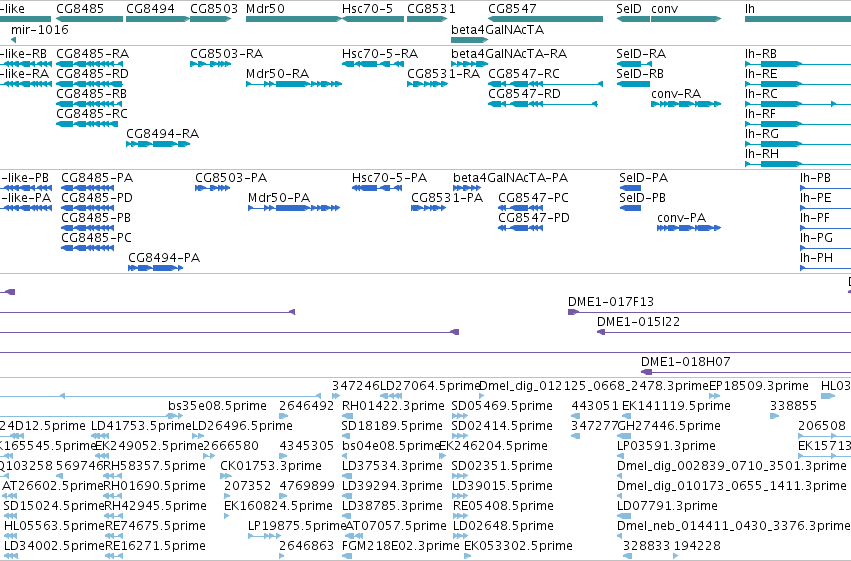The height and width of the screenshot is (561, 851).
Task: Click protein Hsc70-5-PA
Action: pyautogui.click(x=377, y=188)
